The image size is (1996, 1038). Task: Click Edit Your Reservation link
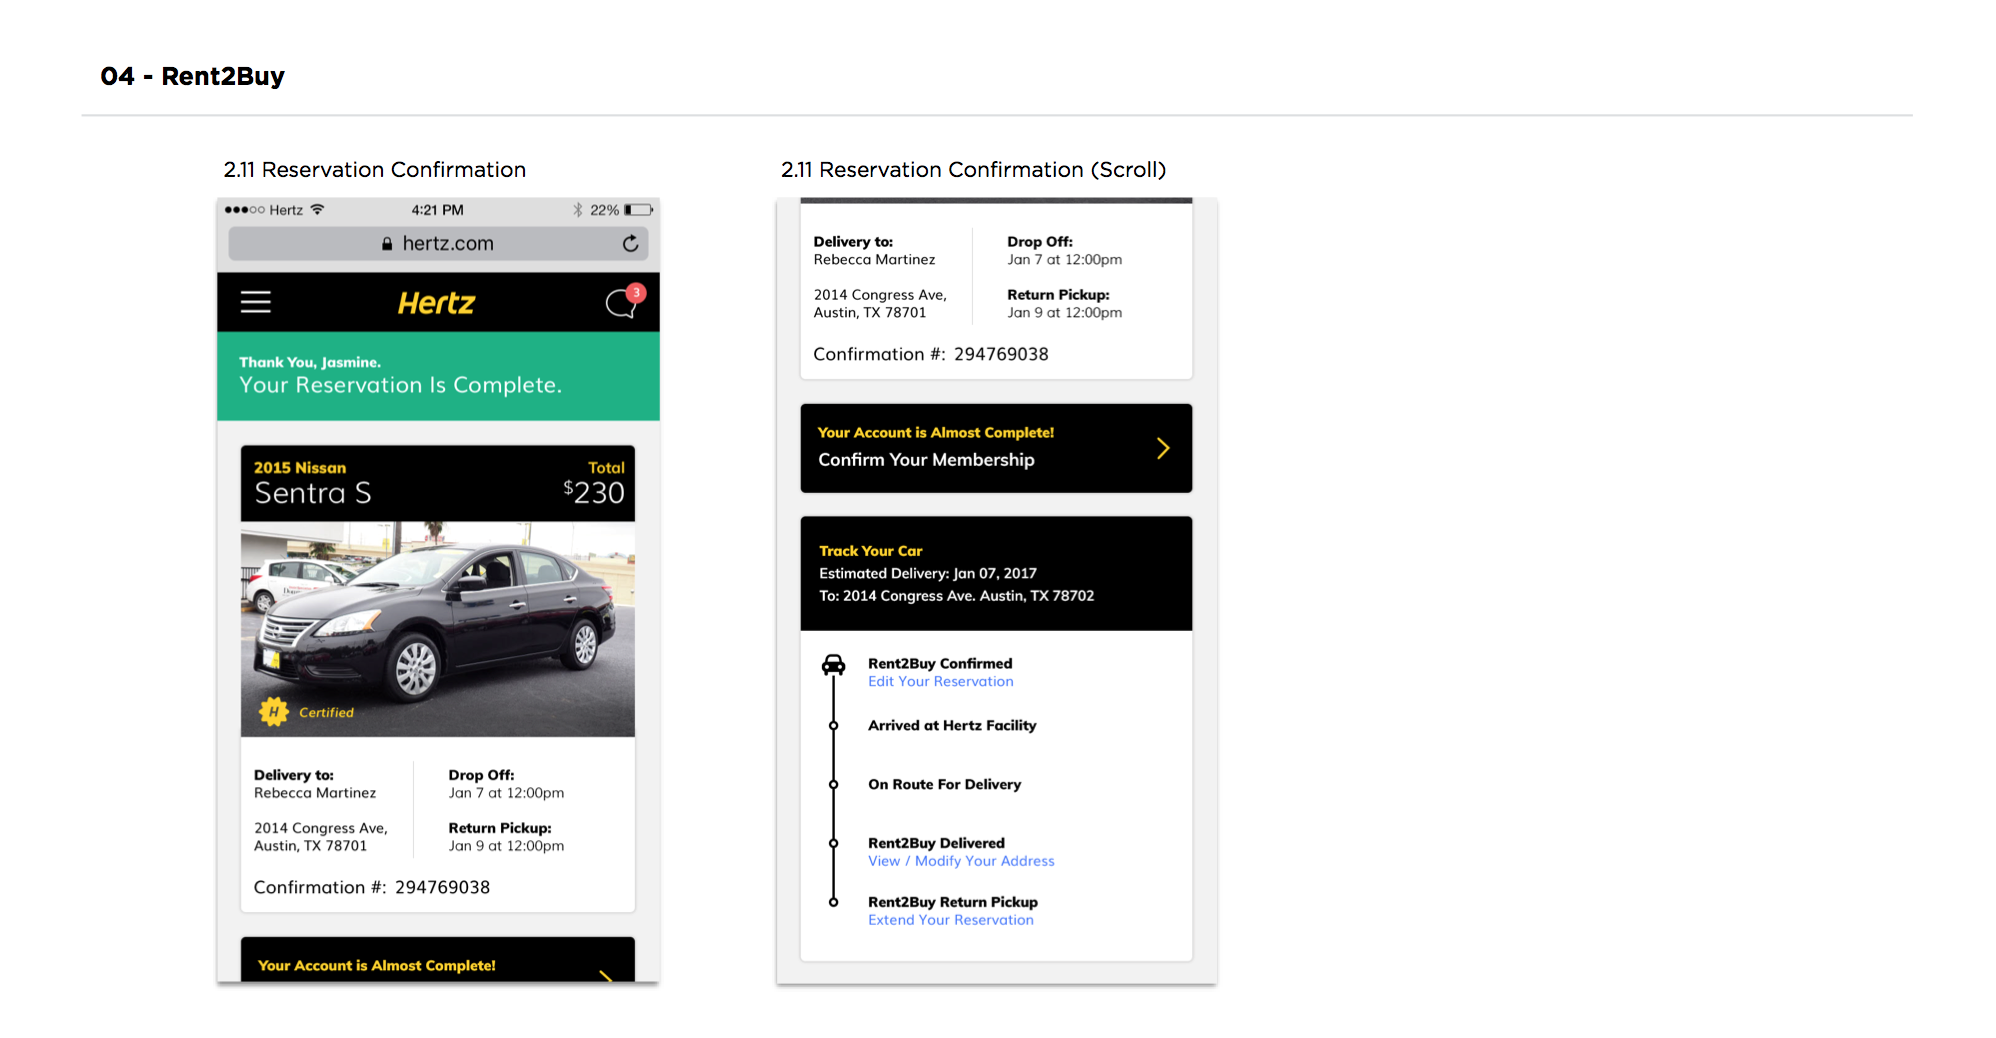click(x=940, y=681)
